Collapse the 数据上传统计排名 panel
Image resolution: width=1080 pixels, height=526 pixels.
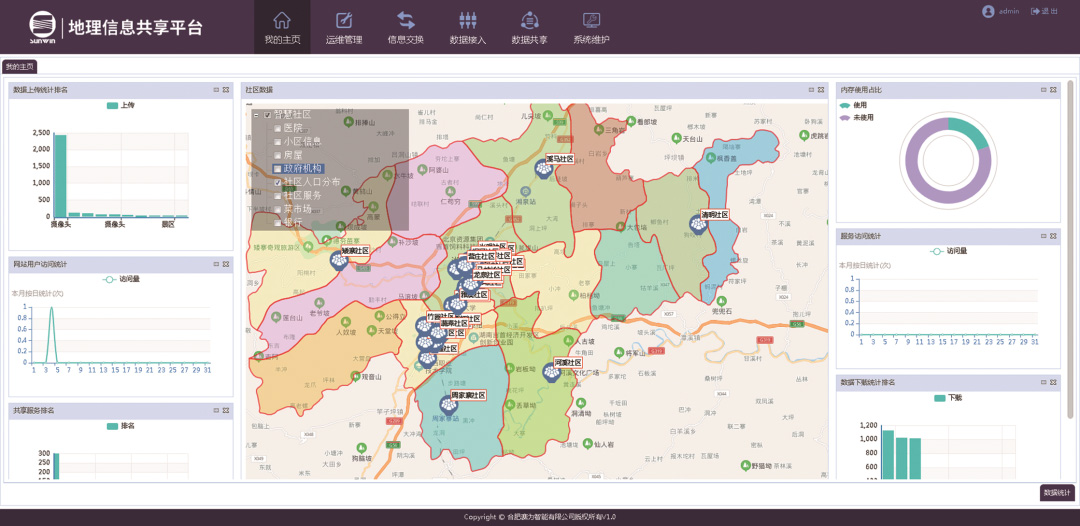[215, 90]
